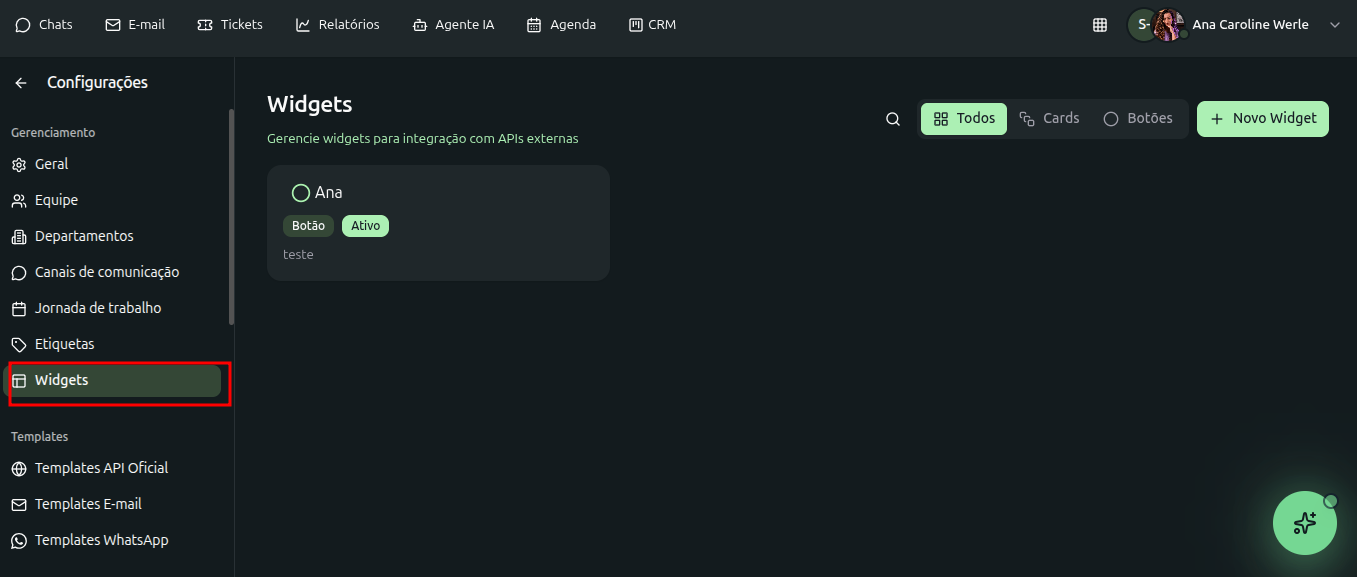Open the Agente IA menu
The image size is (1357, 577).
453,25
